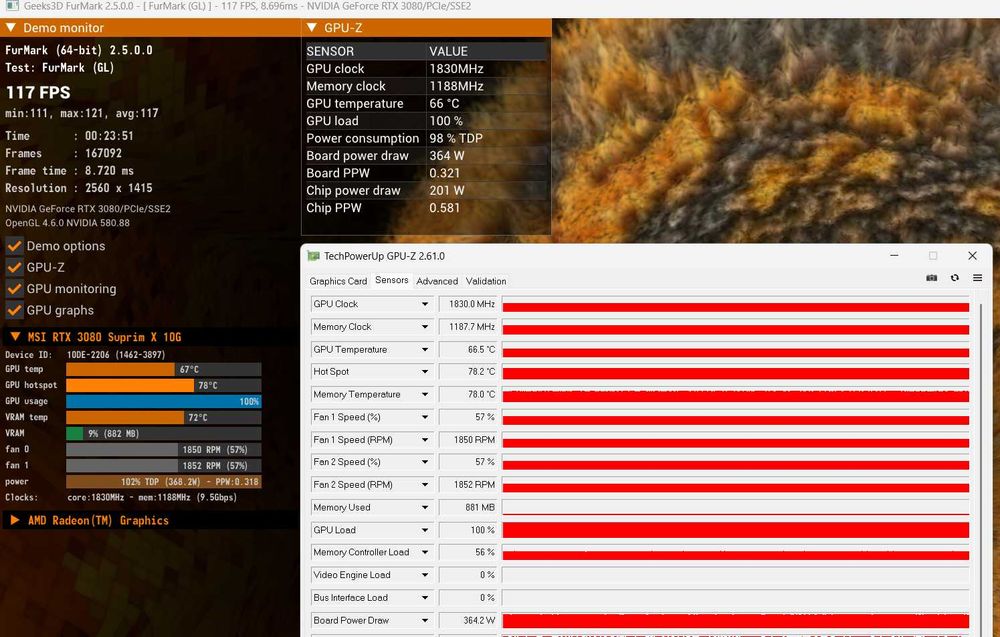Image resolution: width=1000 pixels, height=637 pixels.
Task: Open the Memory Clock sensor dropdown
Action: click(x=425, y=326)
